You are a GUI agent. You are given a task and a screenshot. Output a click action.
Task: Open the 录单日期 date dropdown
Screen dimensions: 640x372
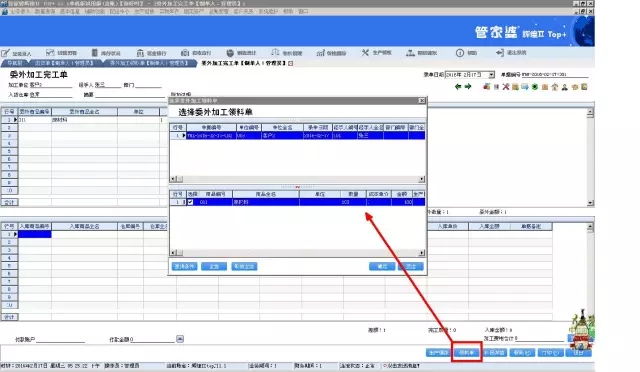pyautogui.click(x=491, y=75)
